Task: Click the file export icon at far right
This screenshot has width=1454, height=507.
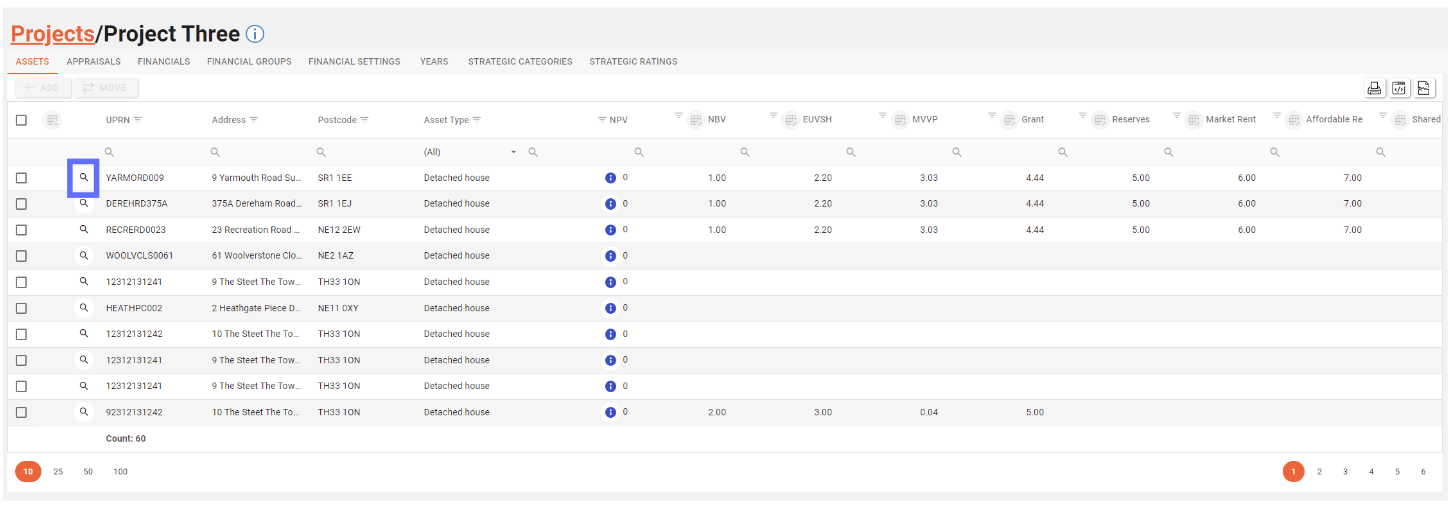Action: (x=1425, y=88)
